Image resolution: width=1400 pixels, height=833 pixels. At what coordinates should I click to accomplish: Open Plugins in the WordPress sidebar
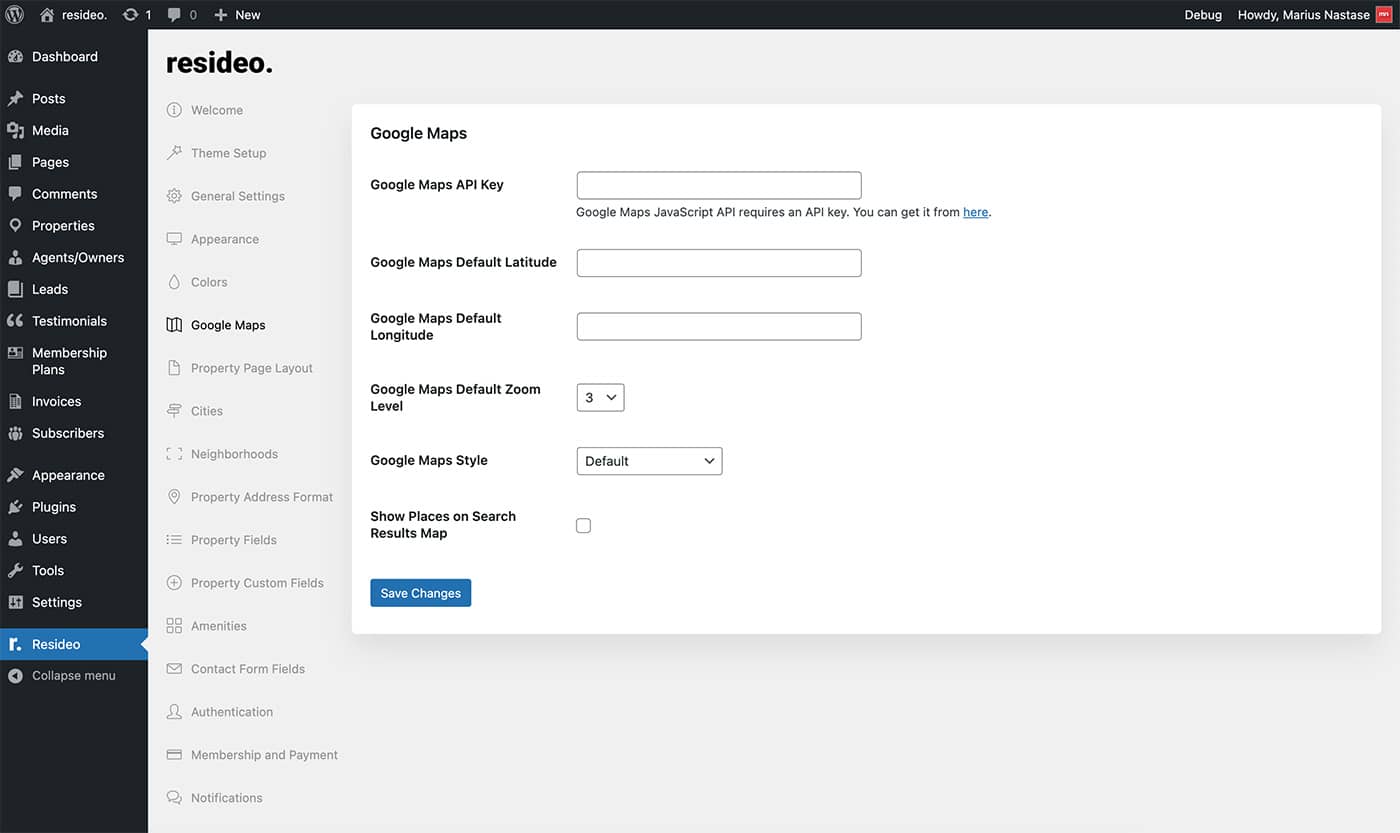[53, 507]
